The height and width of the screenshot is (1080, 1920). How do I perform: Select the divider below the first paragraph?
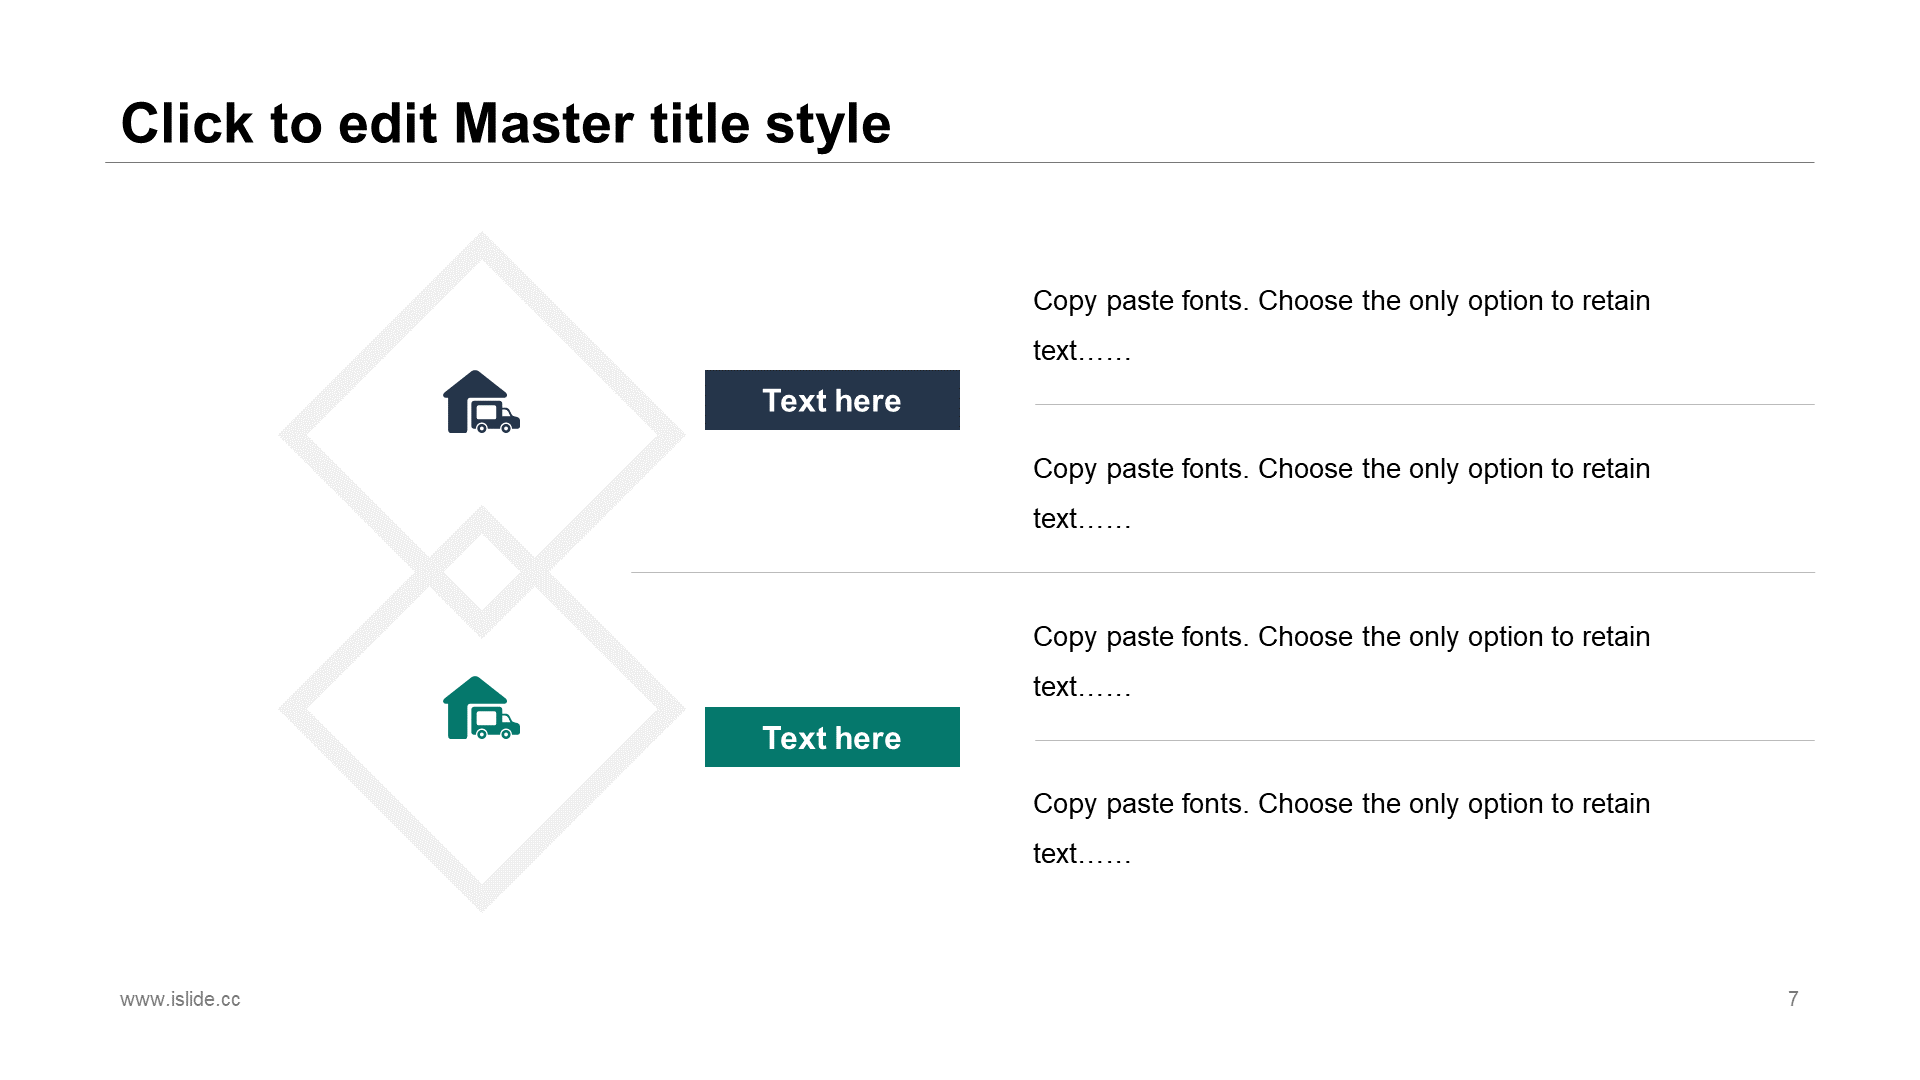pyautogui.click(x=1424, y=404)
